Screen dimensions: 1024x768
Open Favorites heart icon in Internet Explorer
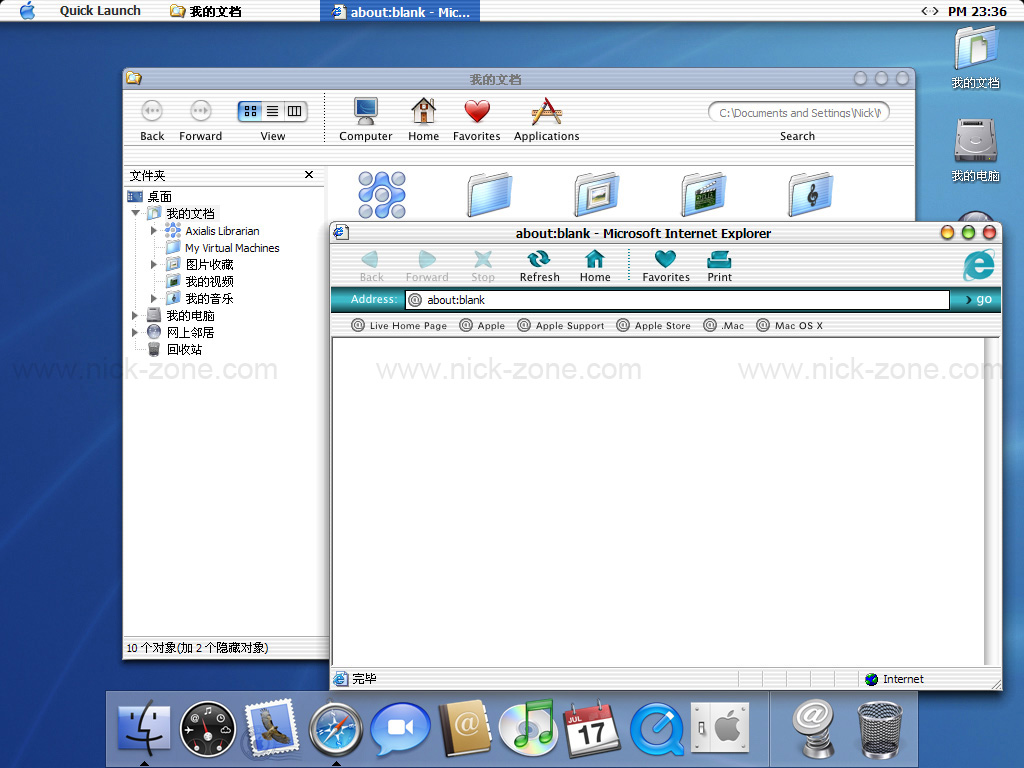click(665, 261)
